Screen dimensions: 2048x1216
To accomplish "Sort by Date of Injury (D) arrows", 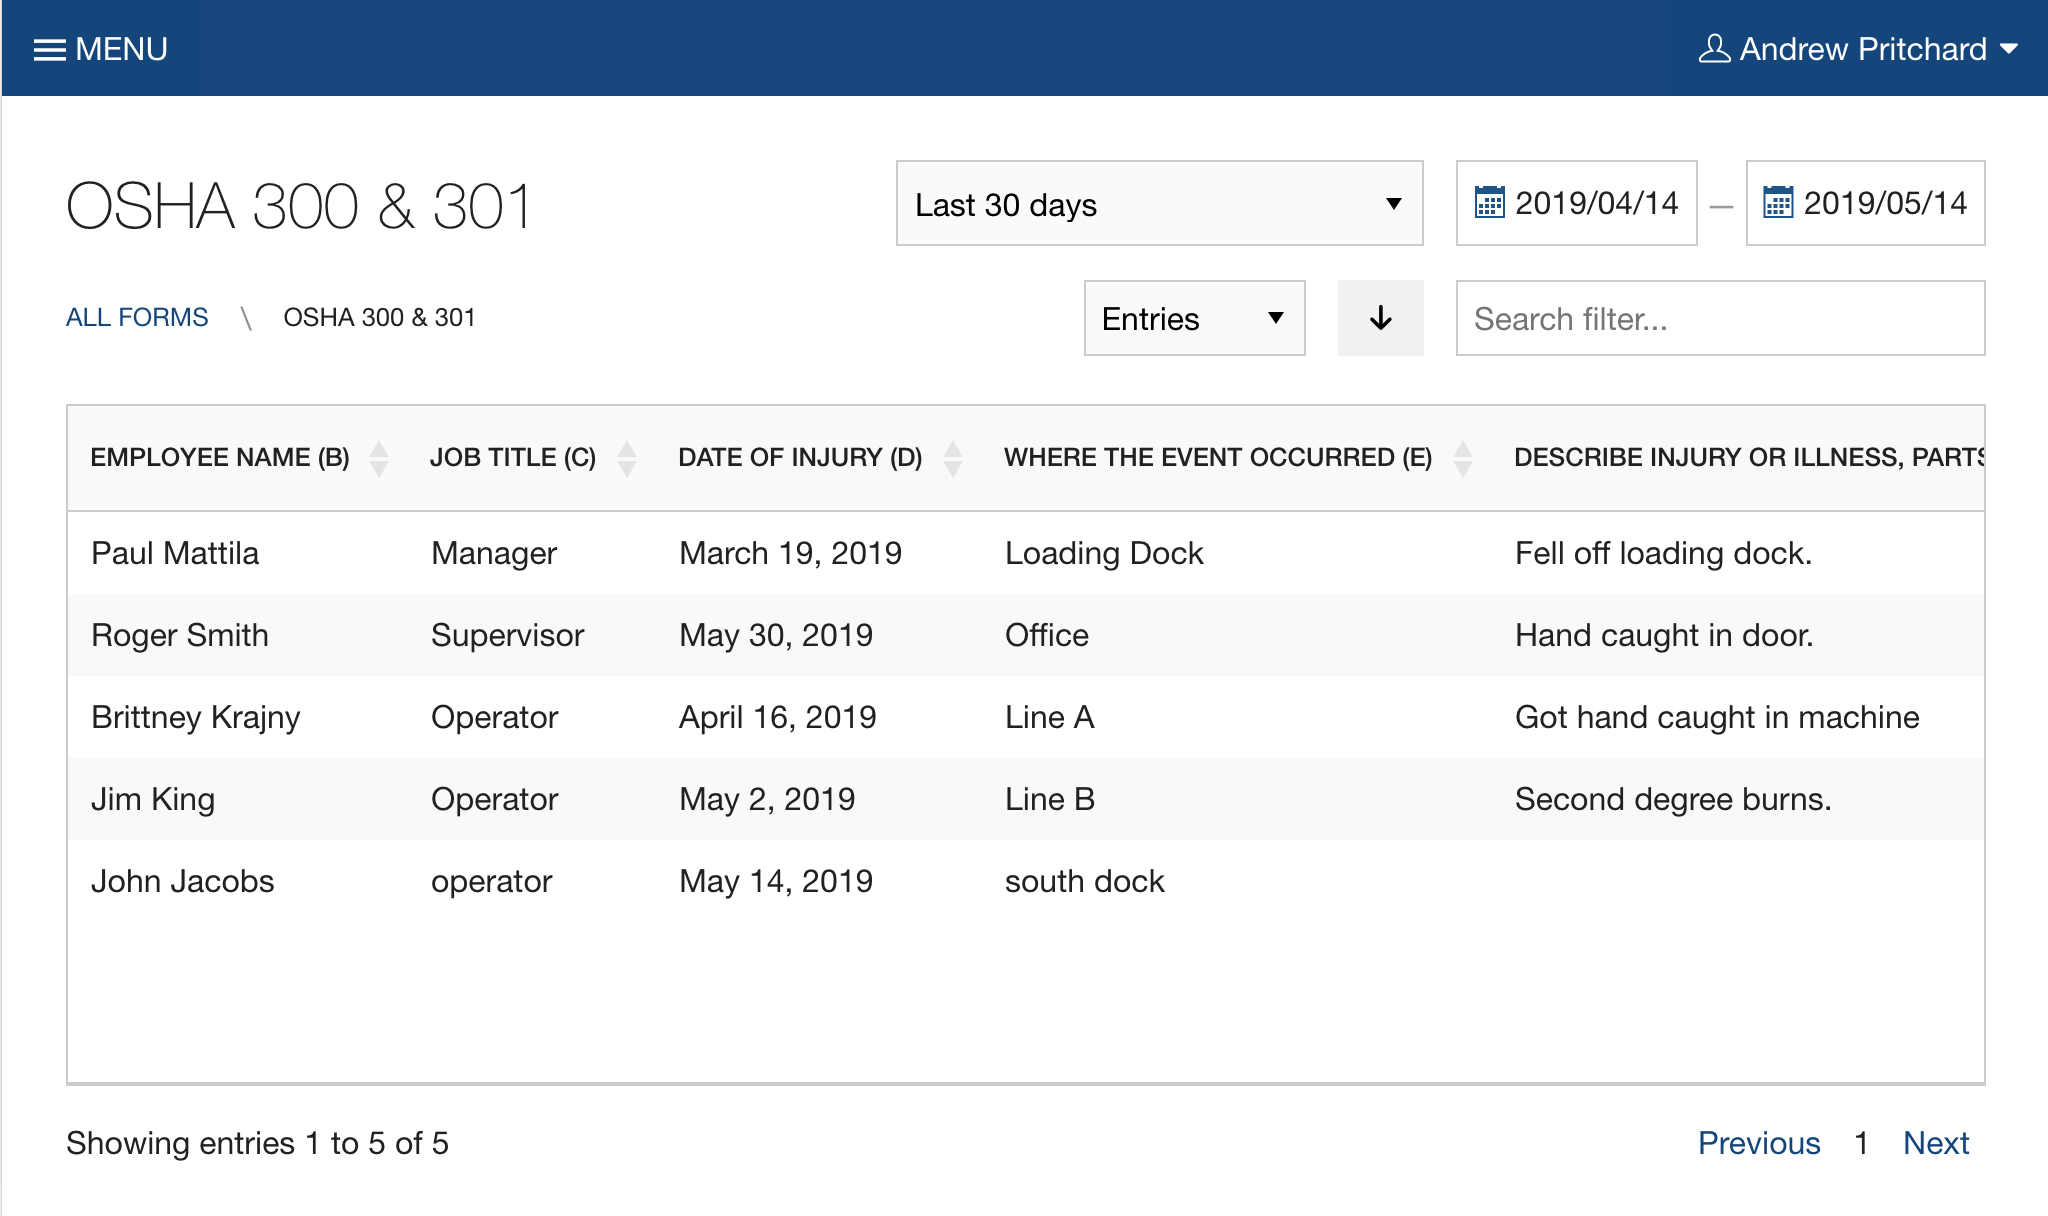I will [953, 458].
